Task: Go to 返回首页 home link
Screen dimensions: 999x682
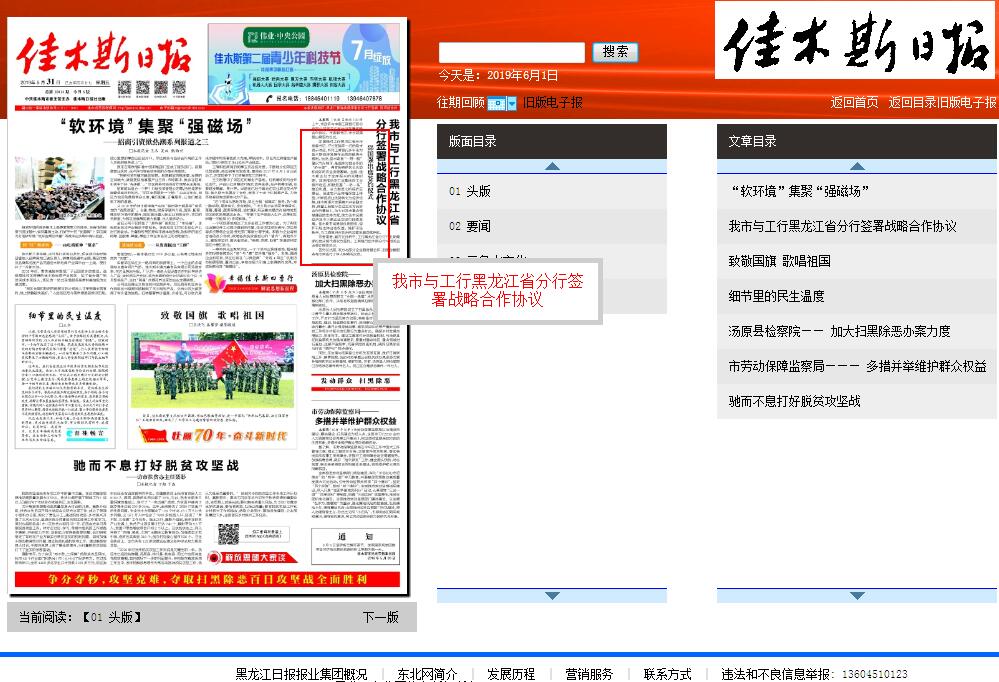Action: [x=854, y=102]
